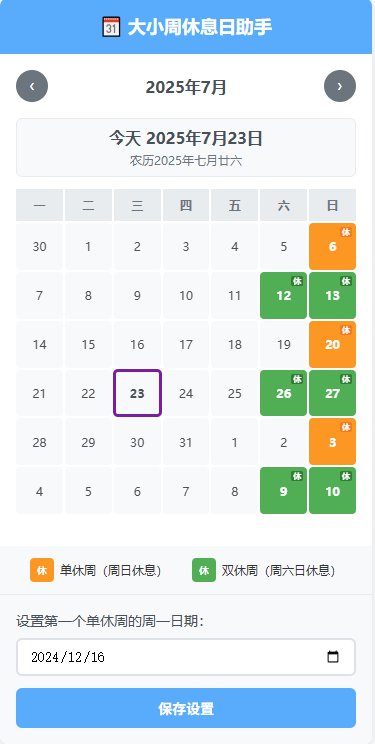Select green rest day August 9
375x744 pixels.
[283, 491]
